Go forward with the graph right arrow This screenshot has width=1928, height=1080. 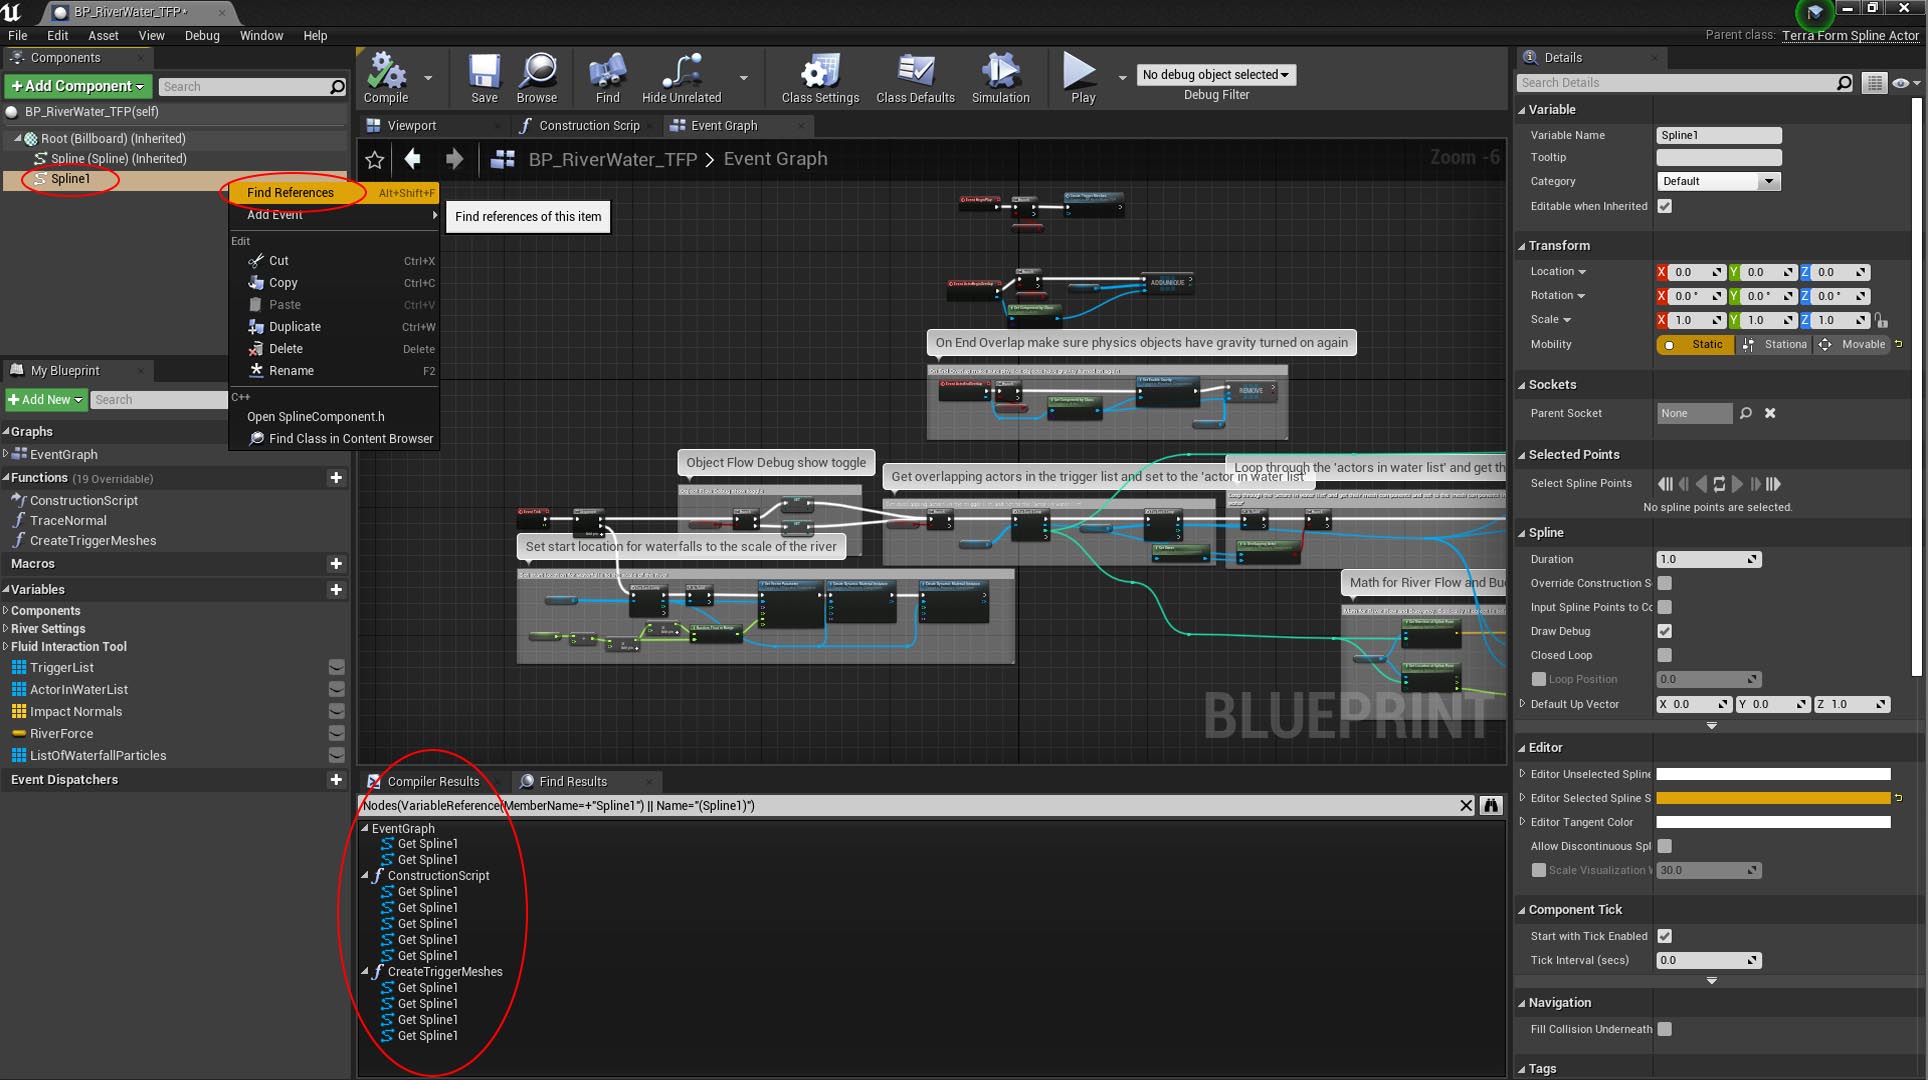454,158
